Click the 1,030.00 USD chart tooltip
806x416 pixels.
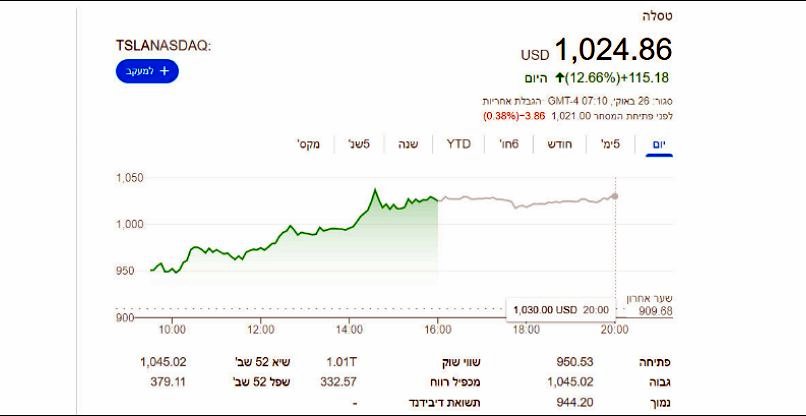[553, 310]
